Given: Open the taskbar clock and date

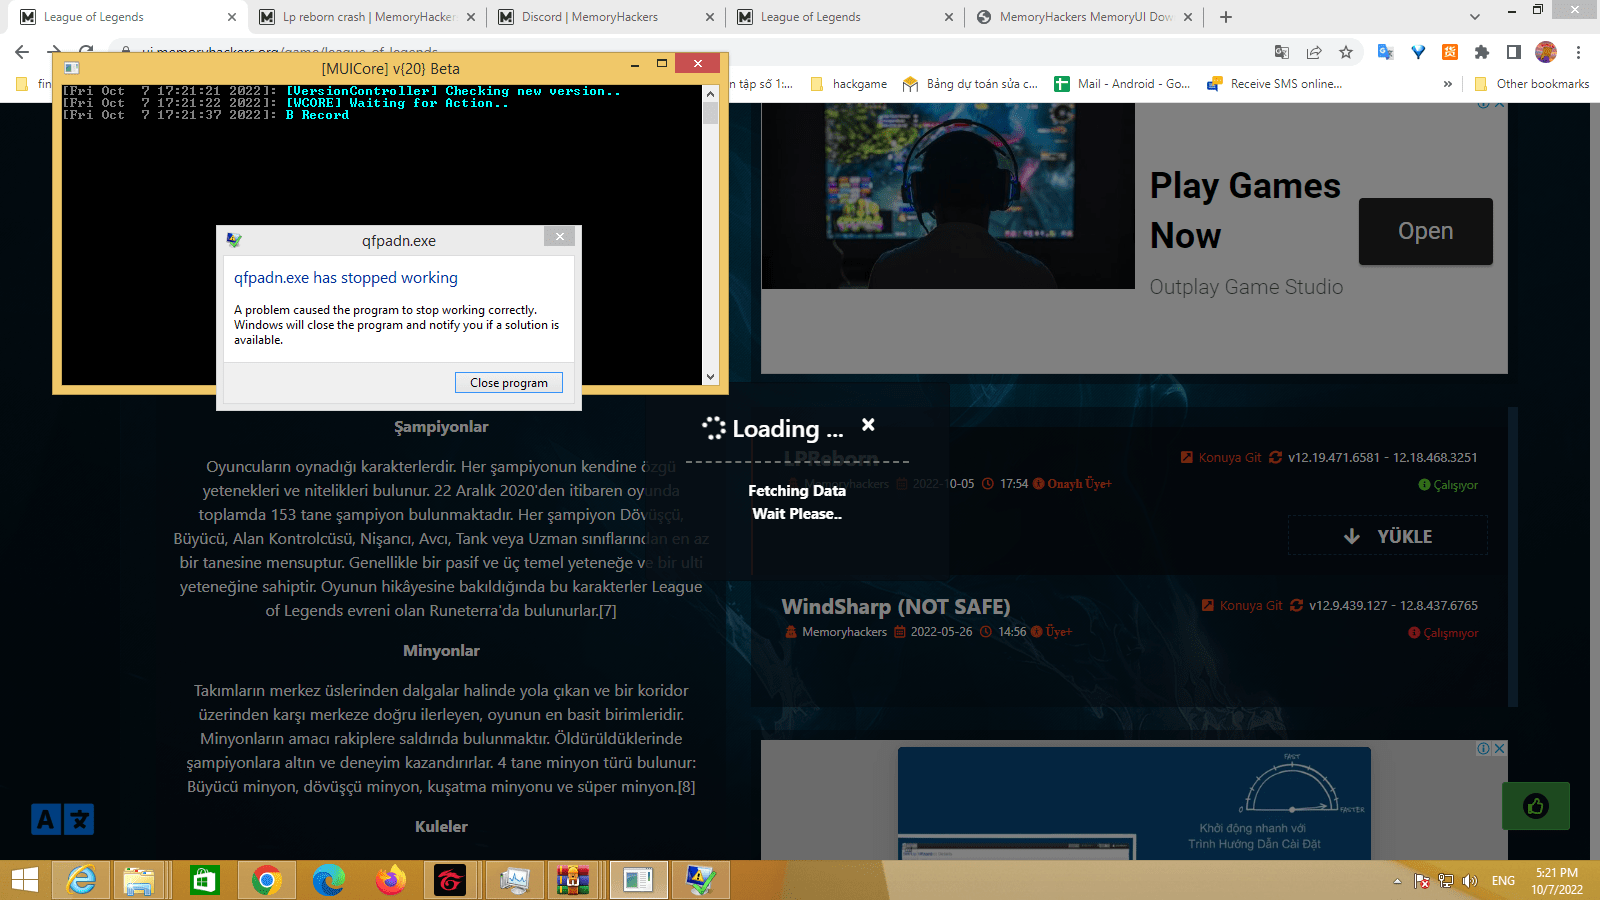Looking at the screenshot, I should (1557, 881).
